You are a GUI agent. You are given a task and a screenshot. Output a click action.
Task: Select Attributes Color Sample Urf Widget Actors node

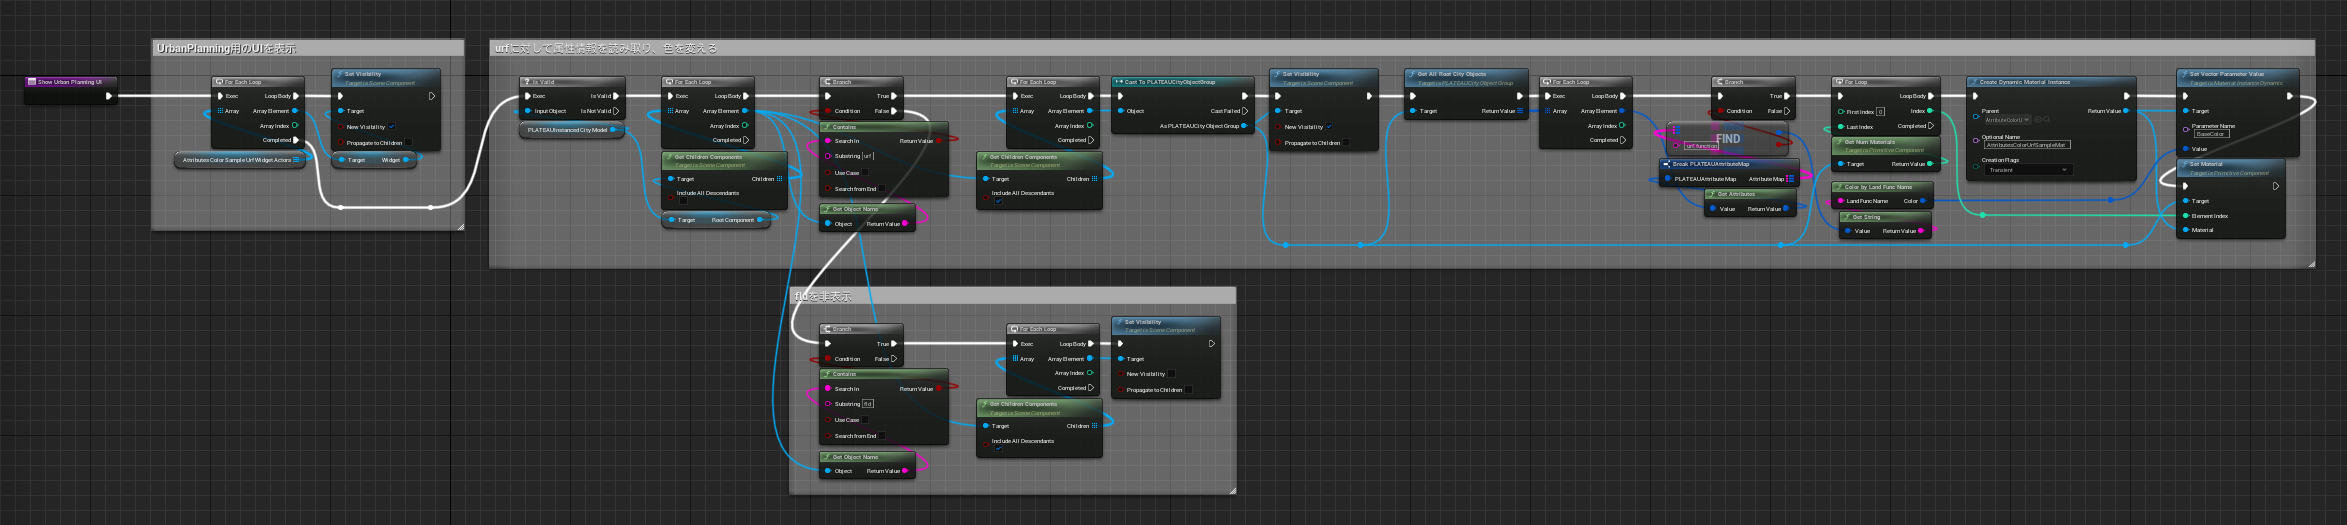241,160
